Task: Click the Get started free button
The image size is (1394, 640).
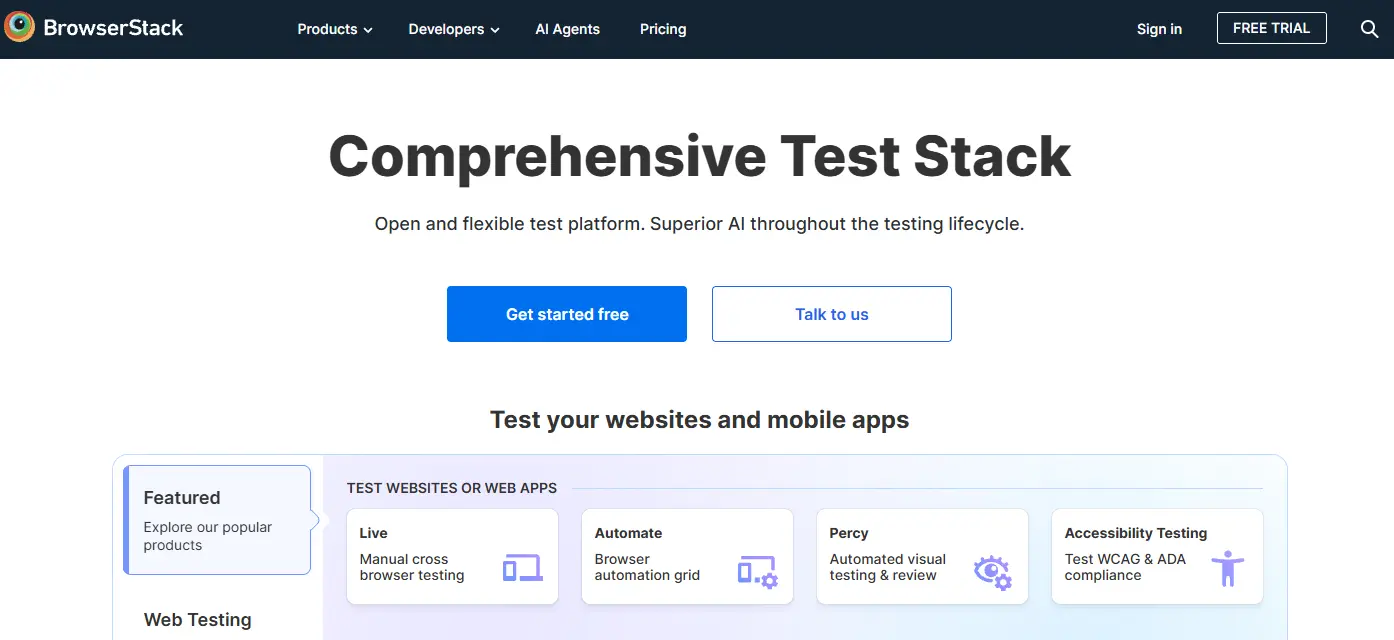Action: point(566,313)
